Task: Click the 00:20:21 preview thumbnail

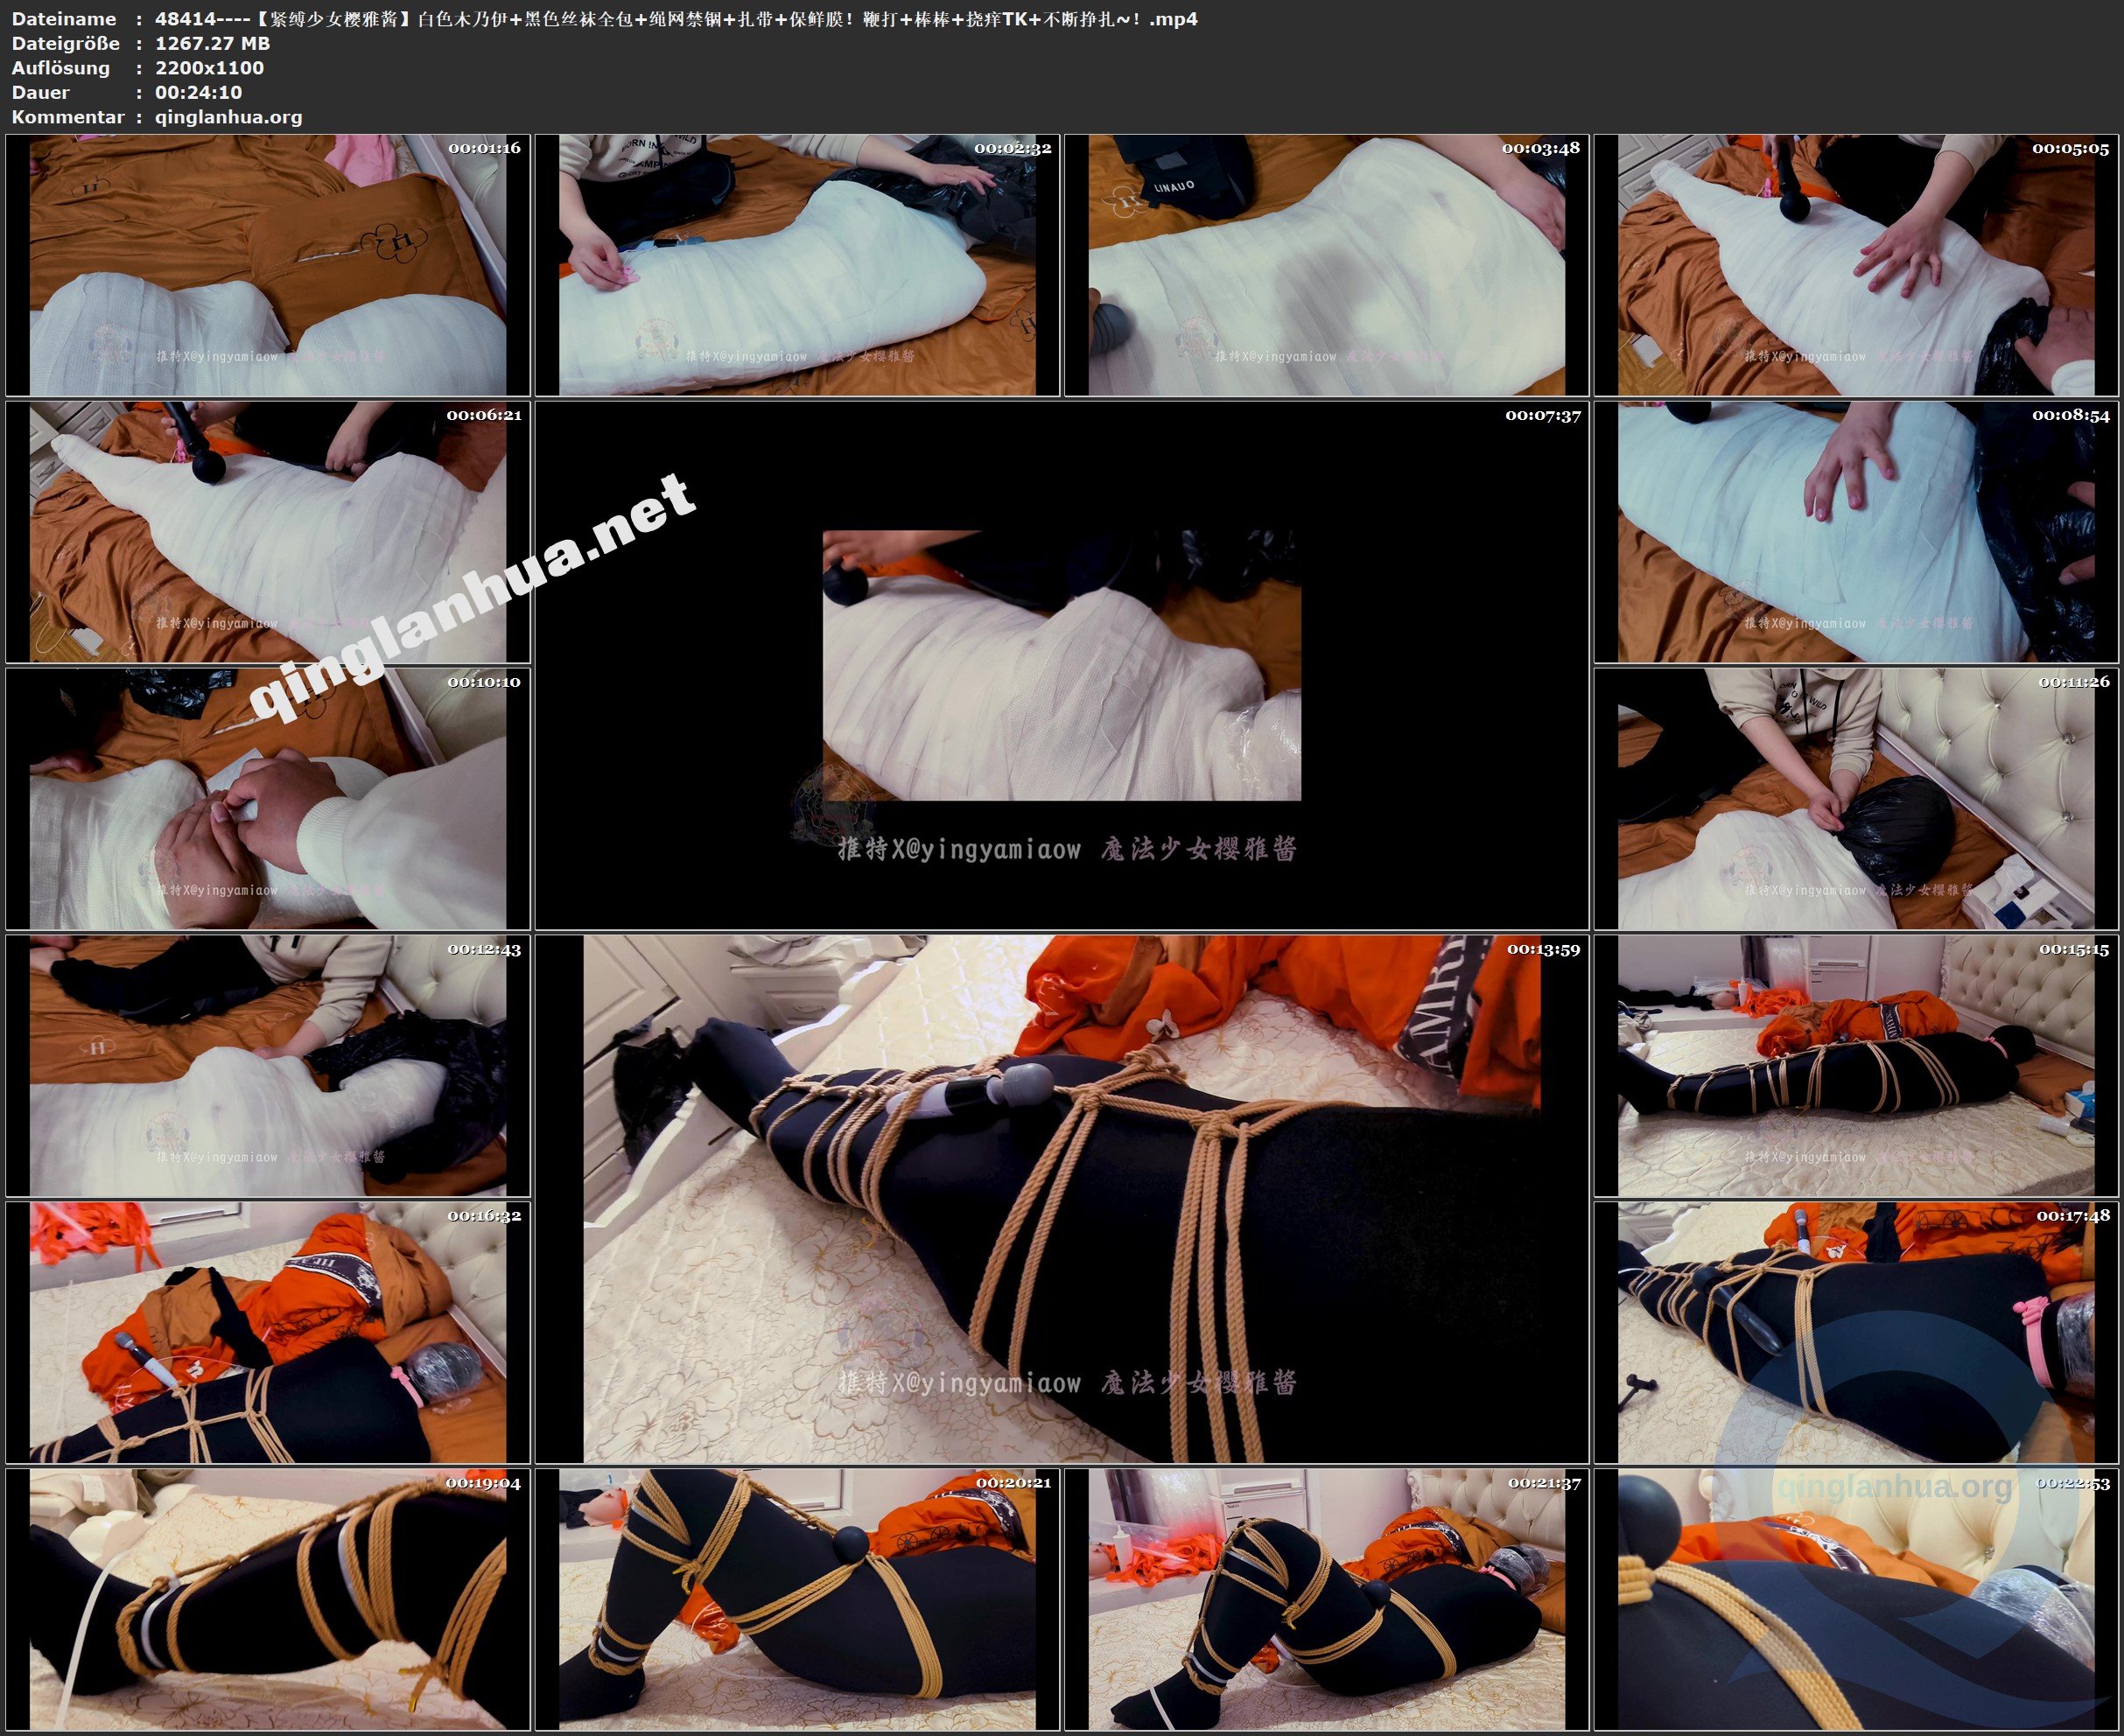Action: [797, 1599]
